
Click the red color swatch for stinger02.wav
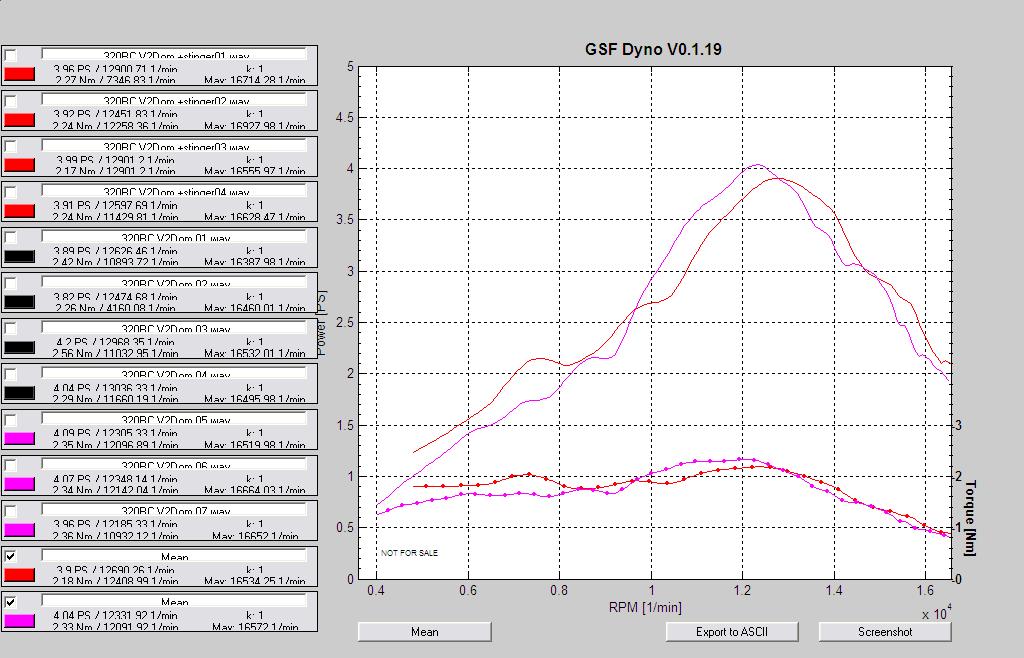pyautogui.click(x=20, y=120)
